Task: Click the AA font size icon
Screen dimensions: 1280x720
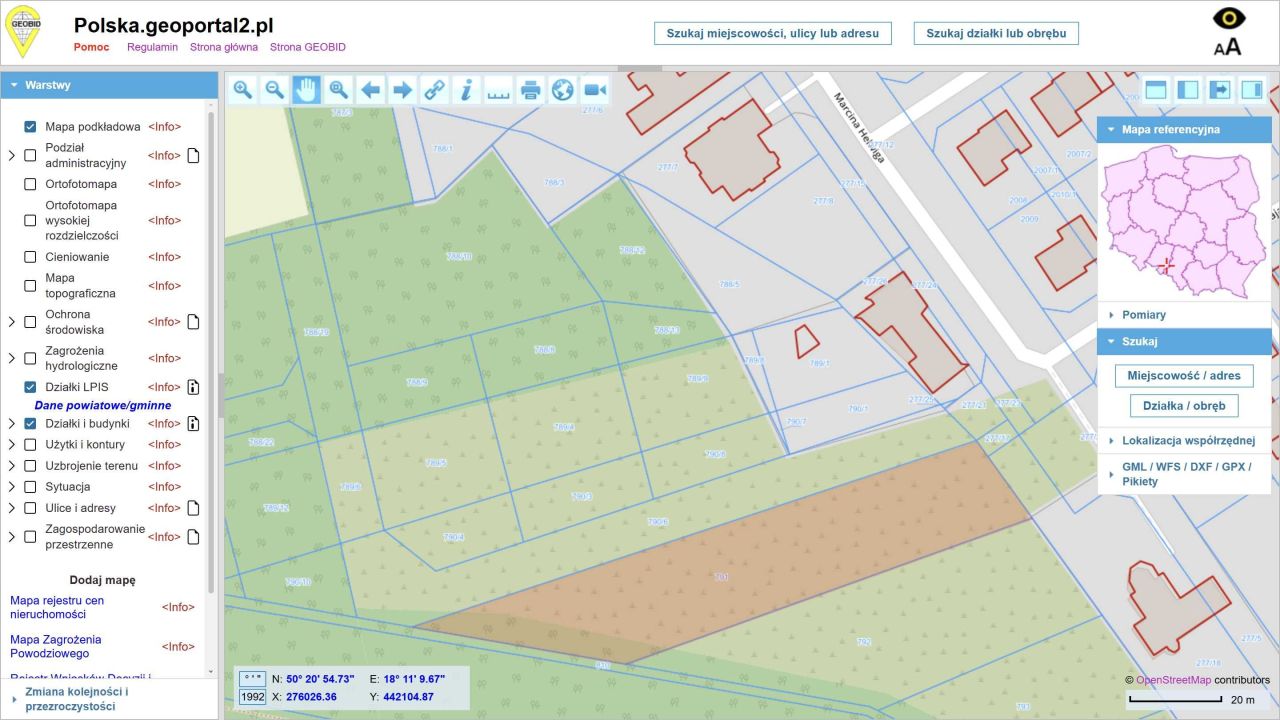Action: point(1228,46)
